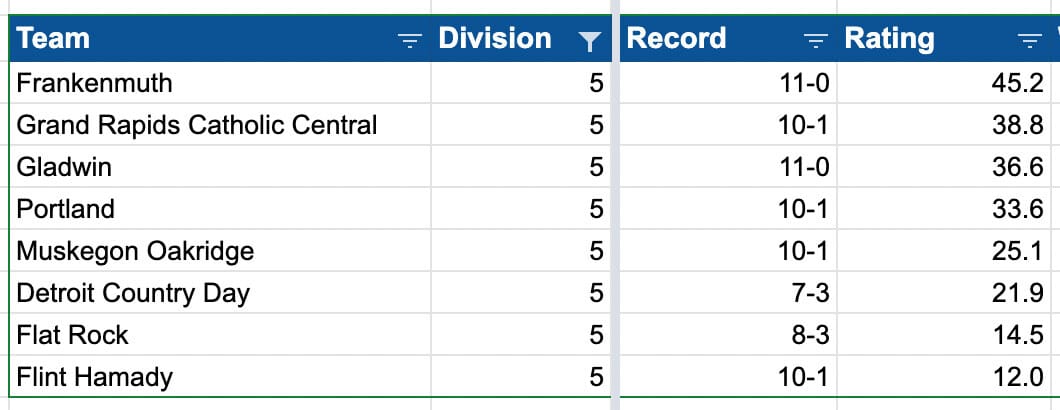Select Portland's division value cell

coord(521,208)
